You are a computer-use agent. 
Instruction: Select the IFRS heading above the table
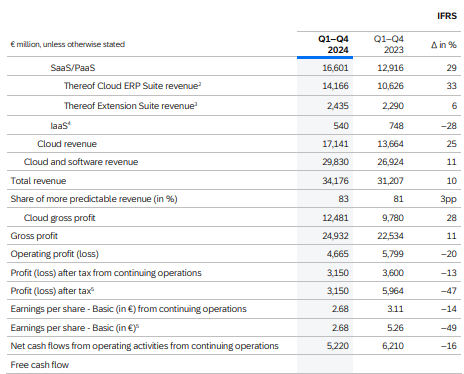(x=447, y=16)
